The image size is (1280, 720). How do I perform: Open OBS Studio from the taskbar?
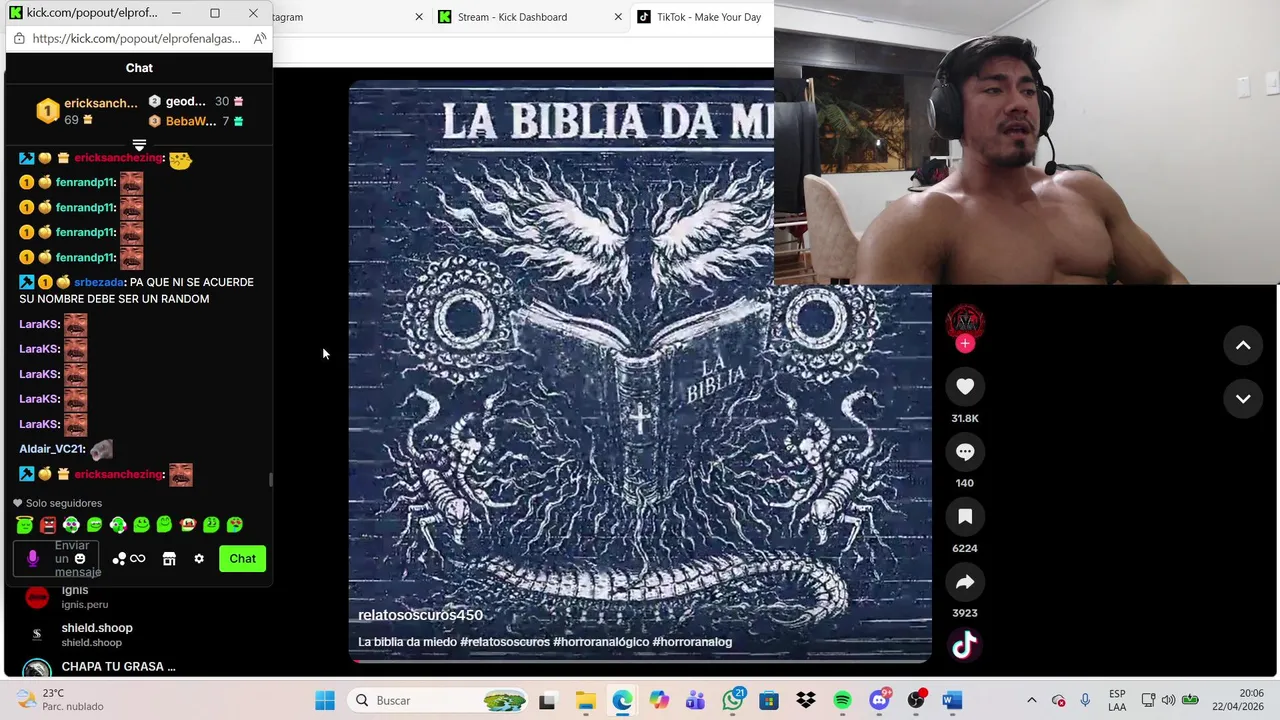pos(916,700)
